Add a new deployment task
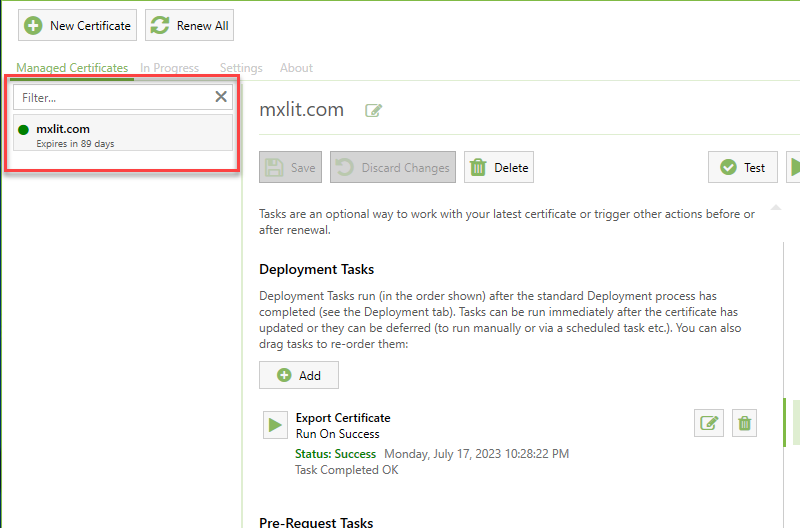800x528 pixels. click(x=298, y=375)
